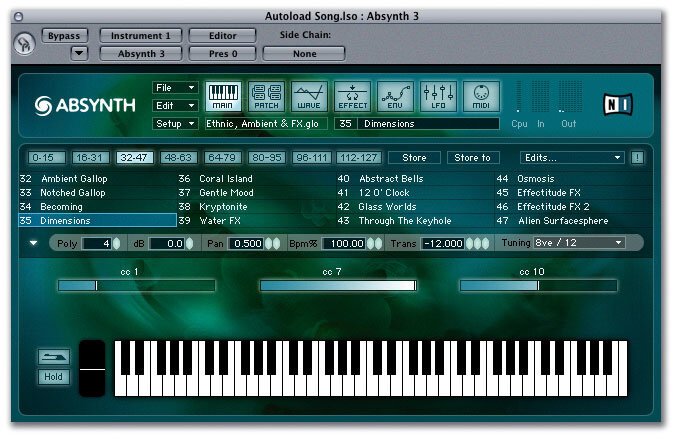The width and height of the screenshot is (673, 435).
Task: Click the cc 1 slider
Action: [136, 285]
